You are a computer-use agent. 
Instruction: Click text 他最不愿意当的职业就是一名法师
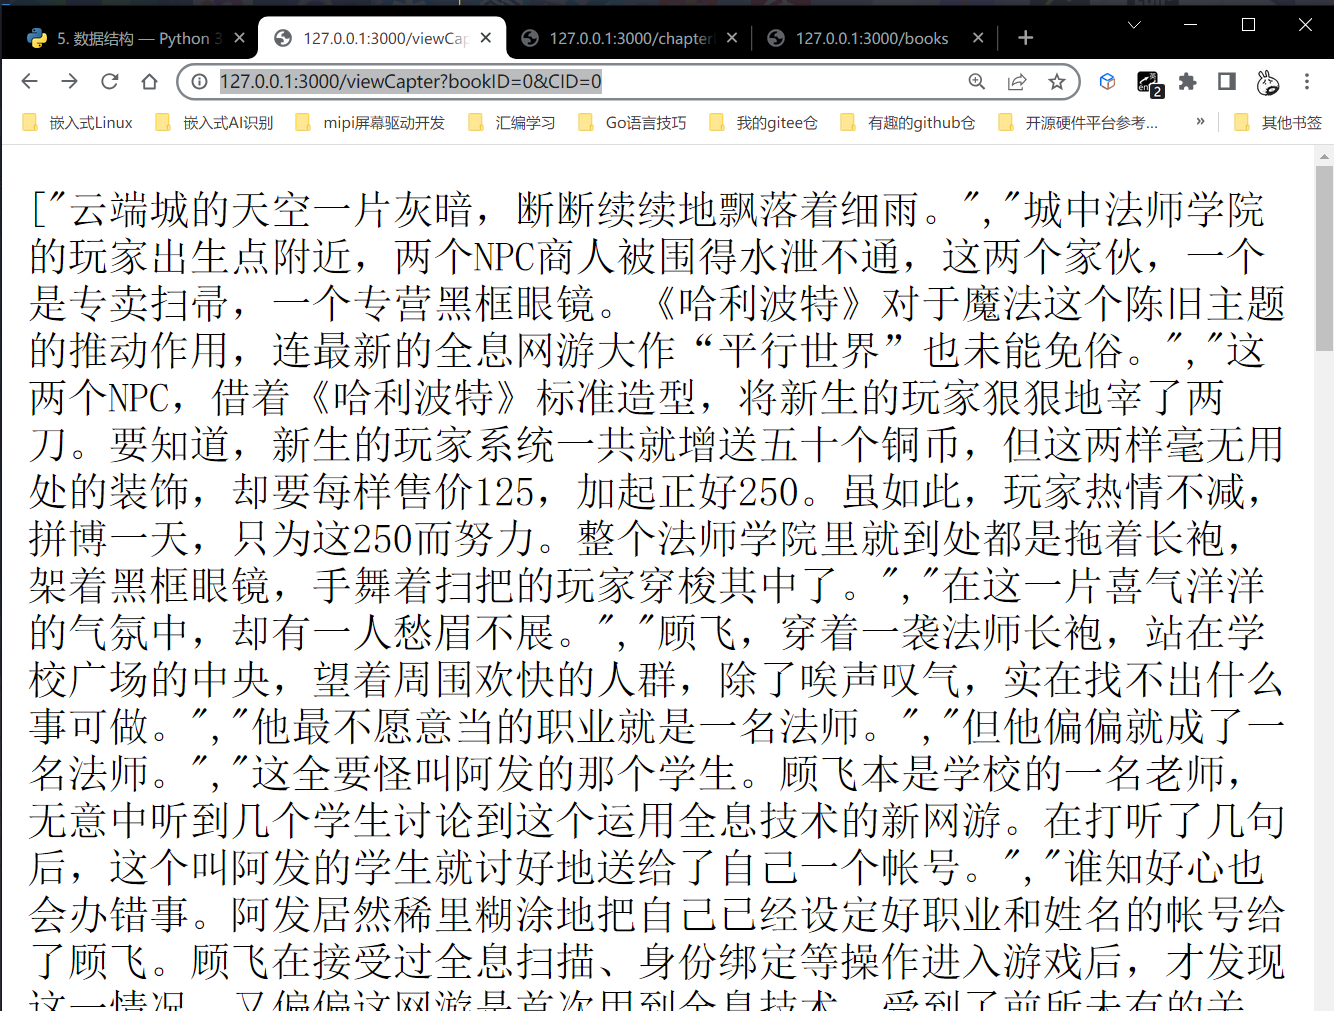[x=556, y=727]
